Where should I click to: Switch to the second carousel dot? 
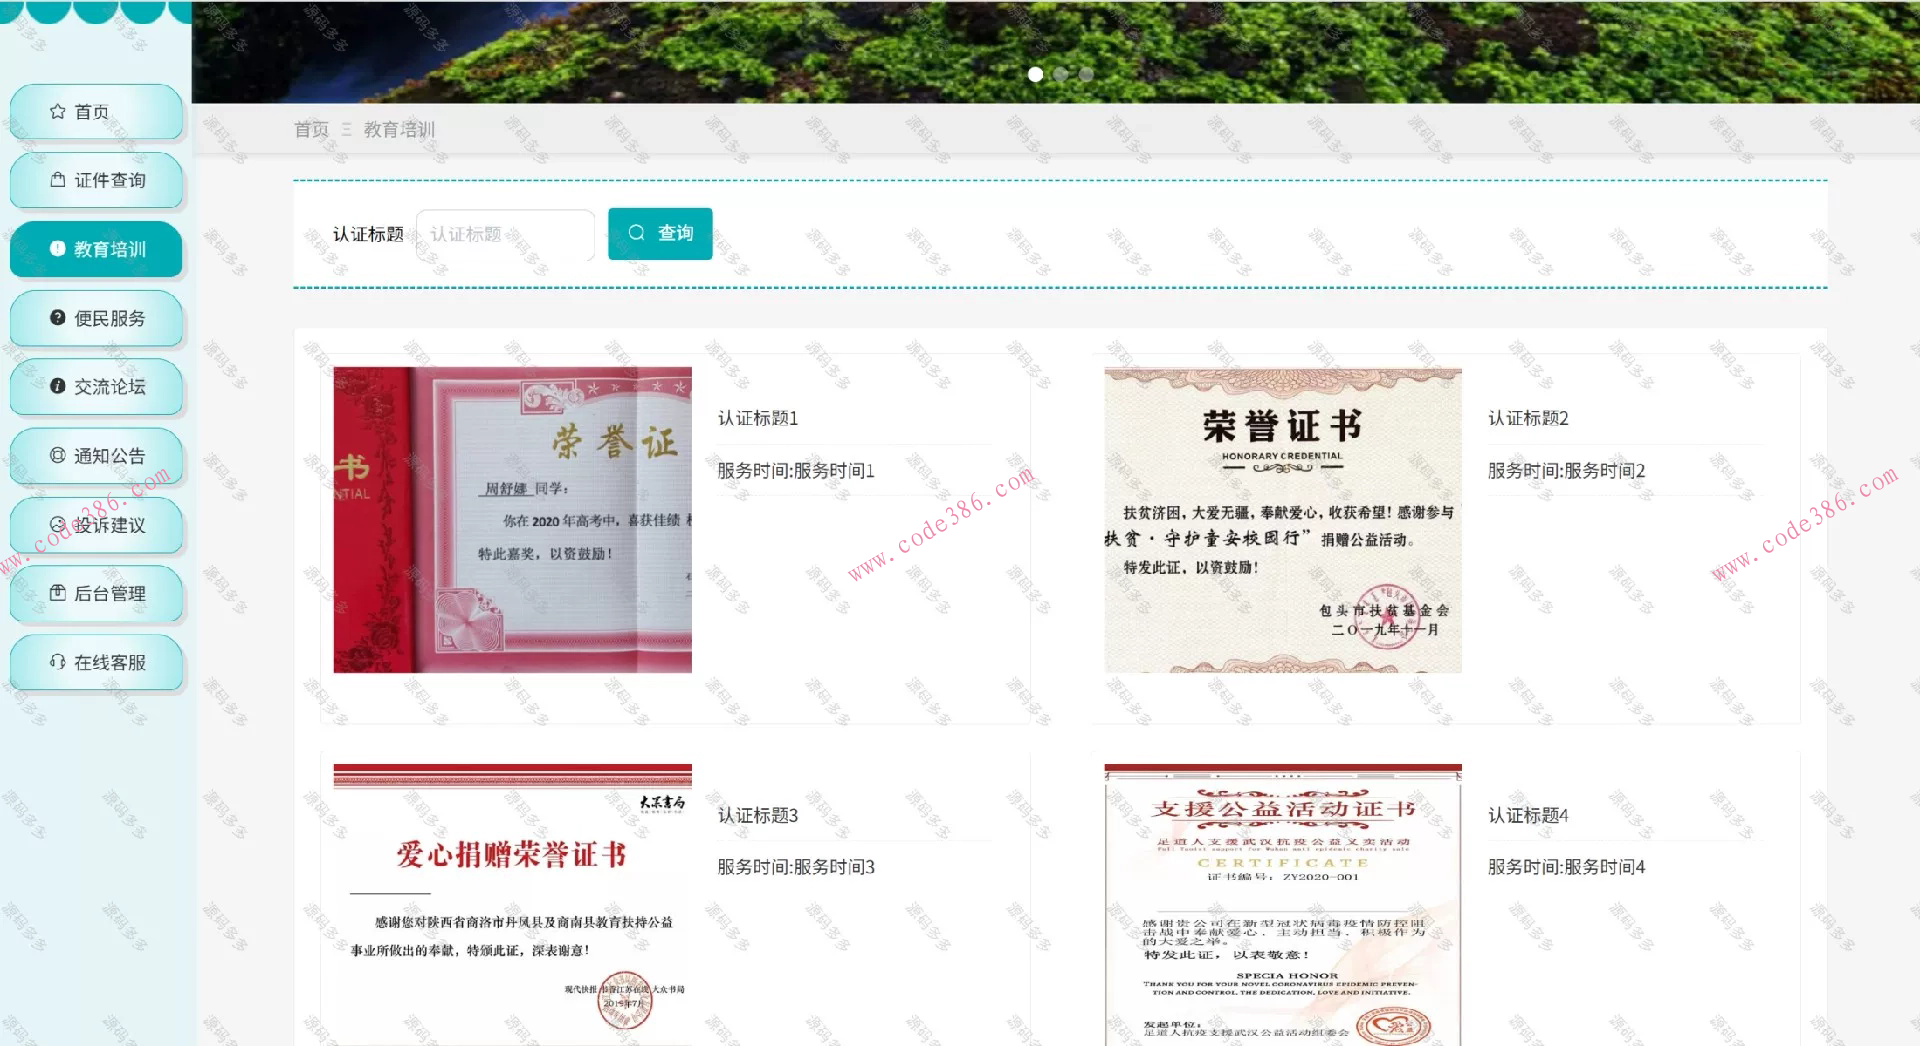point(1061,74)
